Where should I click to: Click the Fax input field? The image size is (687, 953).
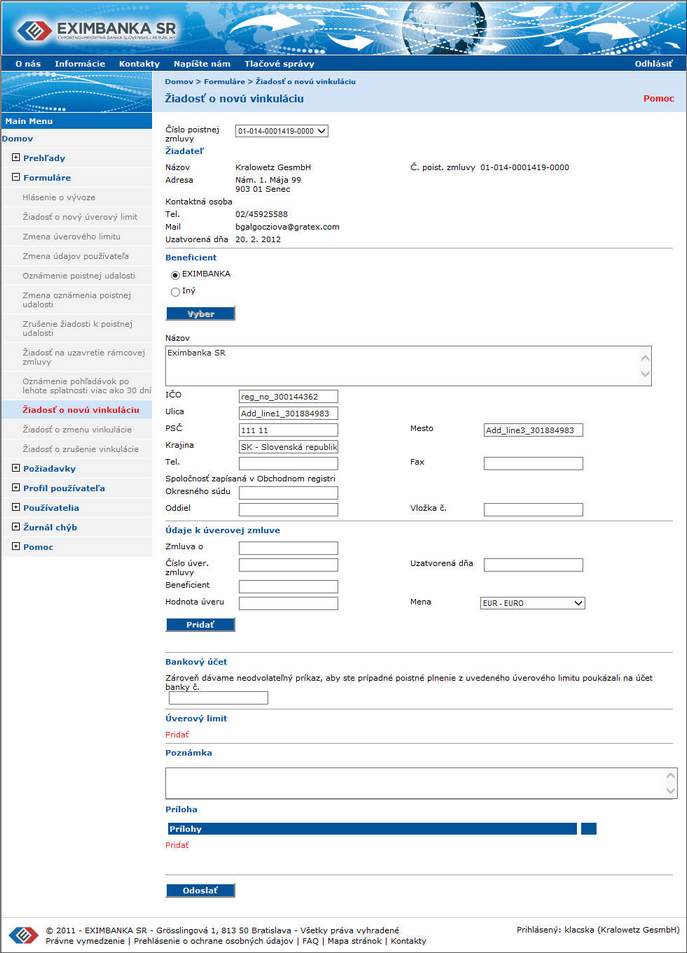point(533,464)
